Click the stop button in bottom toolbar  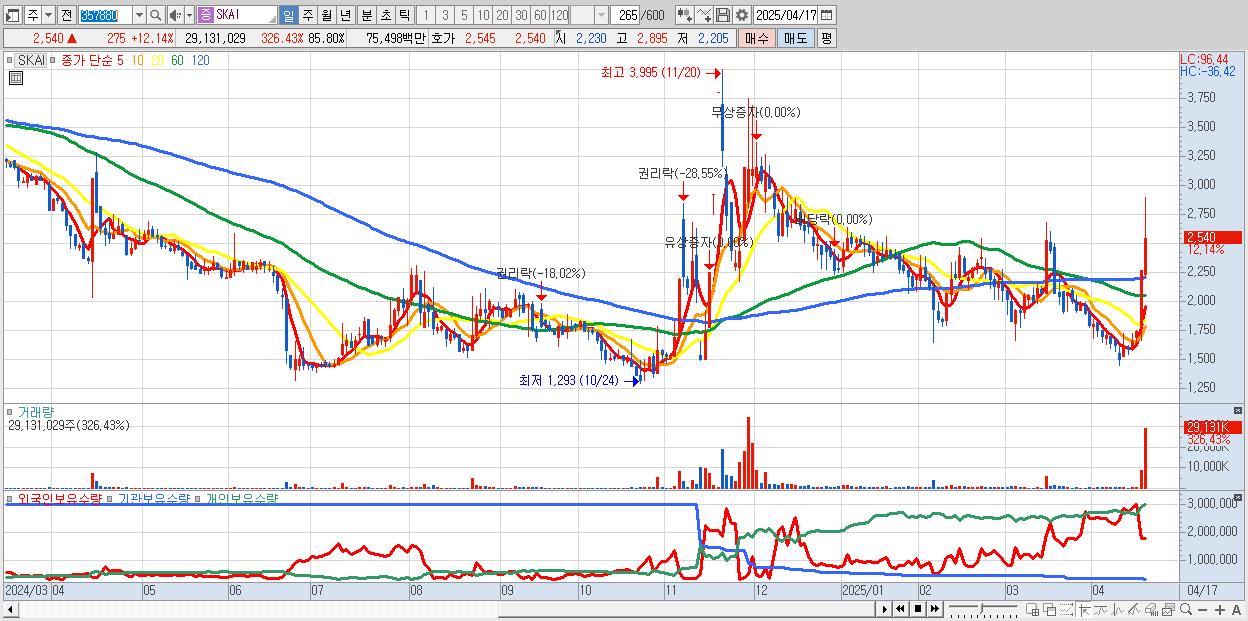click(917, 609)
